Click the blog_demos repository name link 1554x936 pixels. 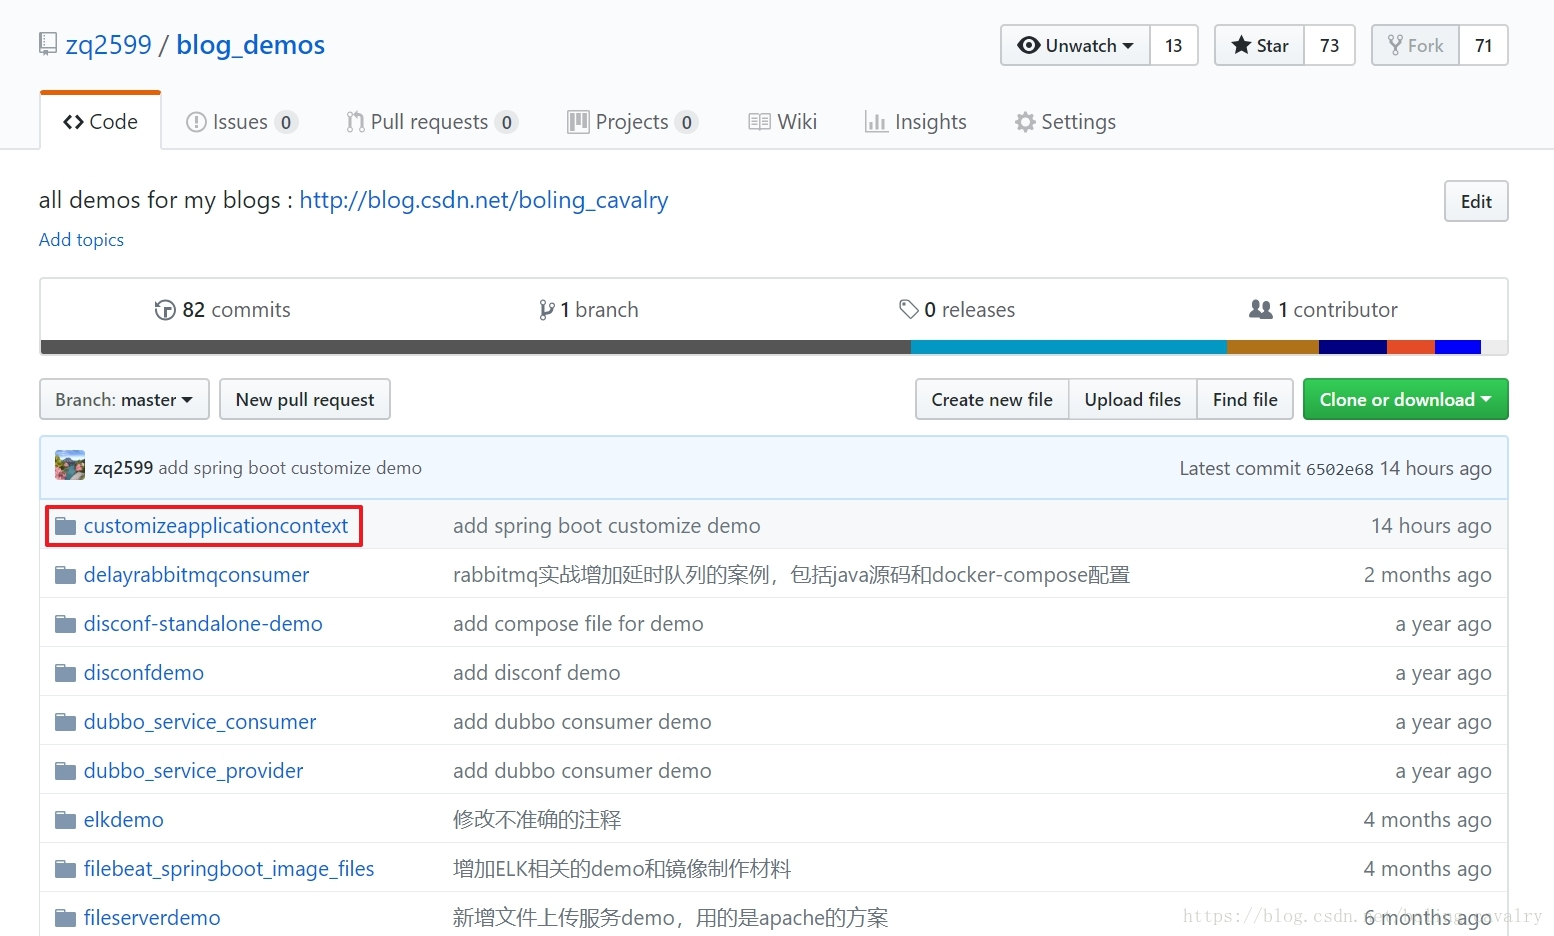click(250, 45)
